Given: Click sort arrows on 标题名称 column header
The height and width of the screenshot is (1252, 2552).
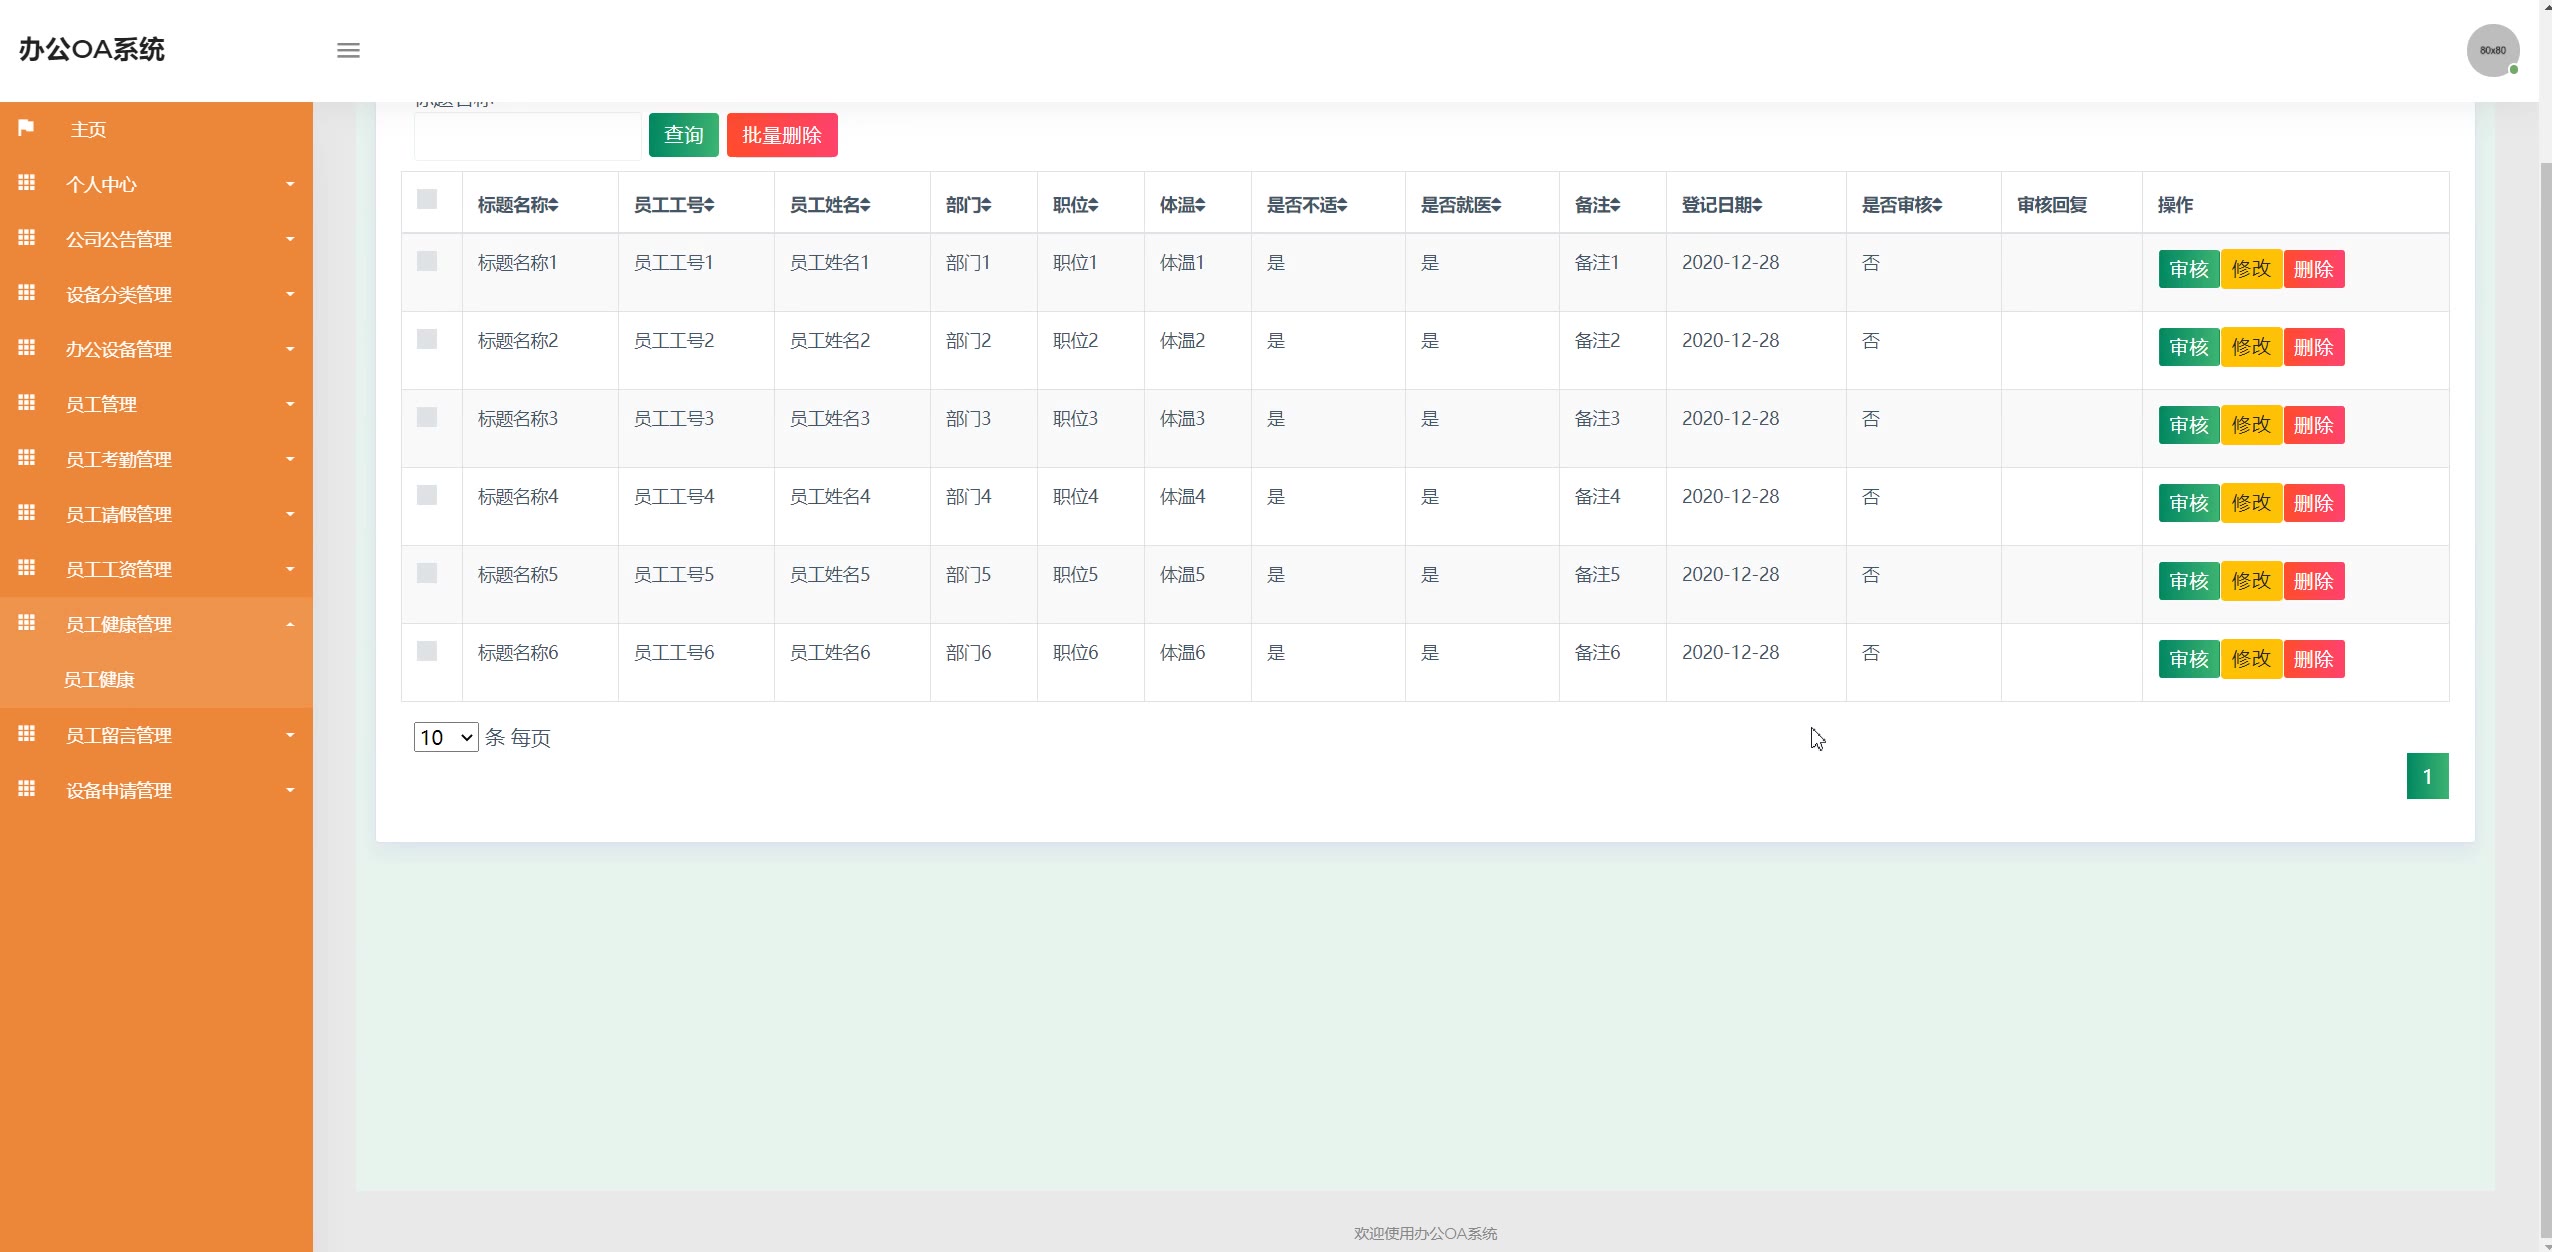Looking at the screenshot, I should coord(553,205).
